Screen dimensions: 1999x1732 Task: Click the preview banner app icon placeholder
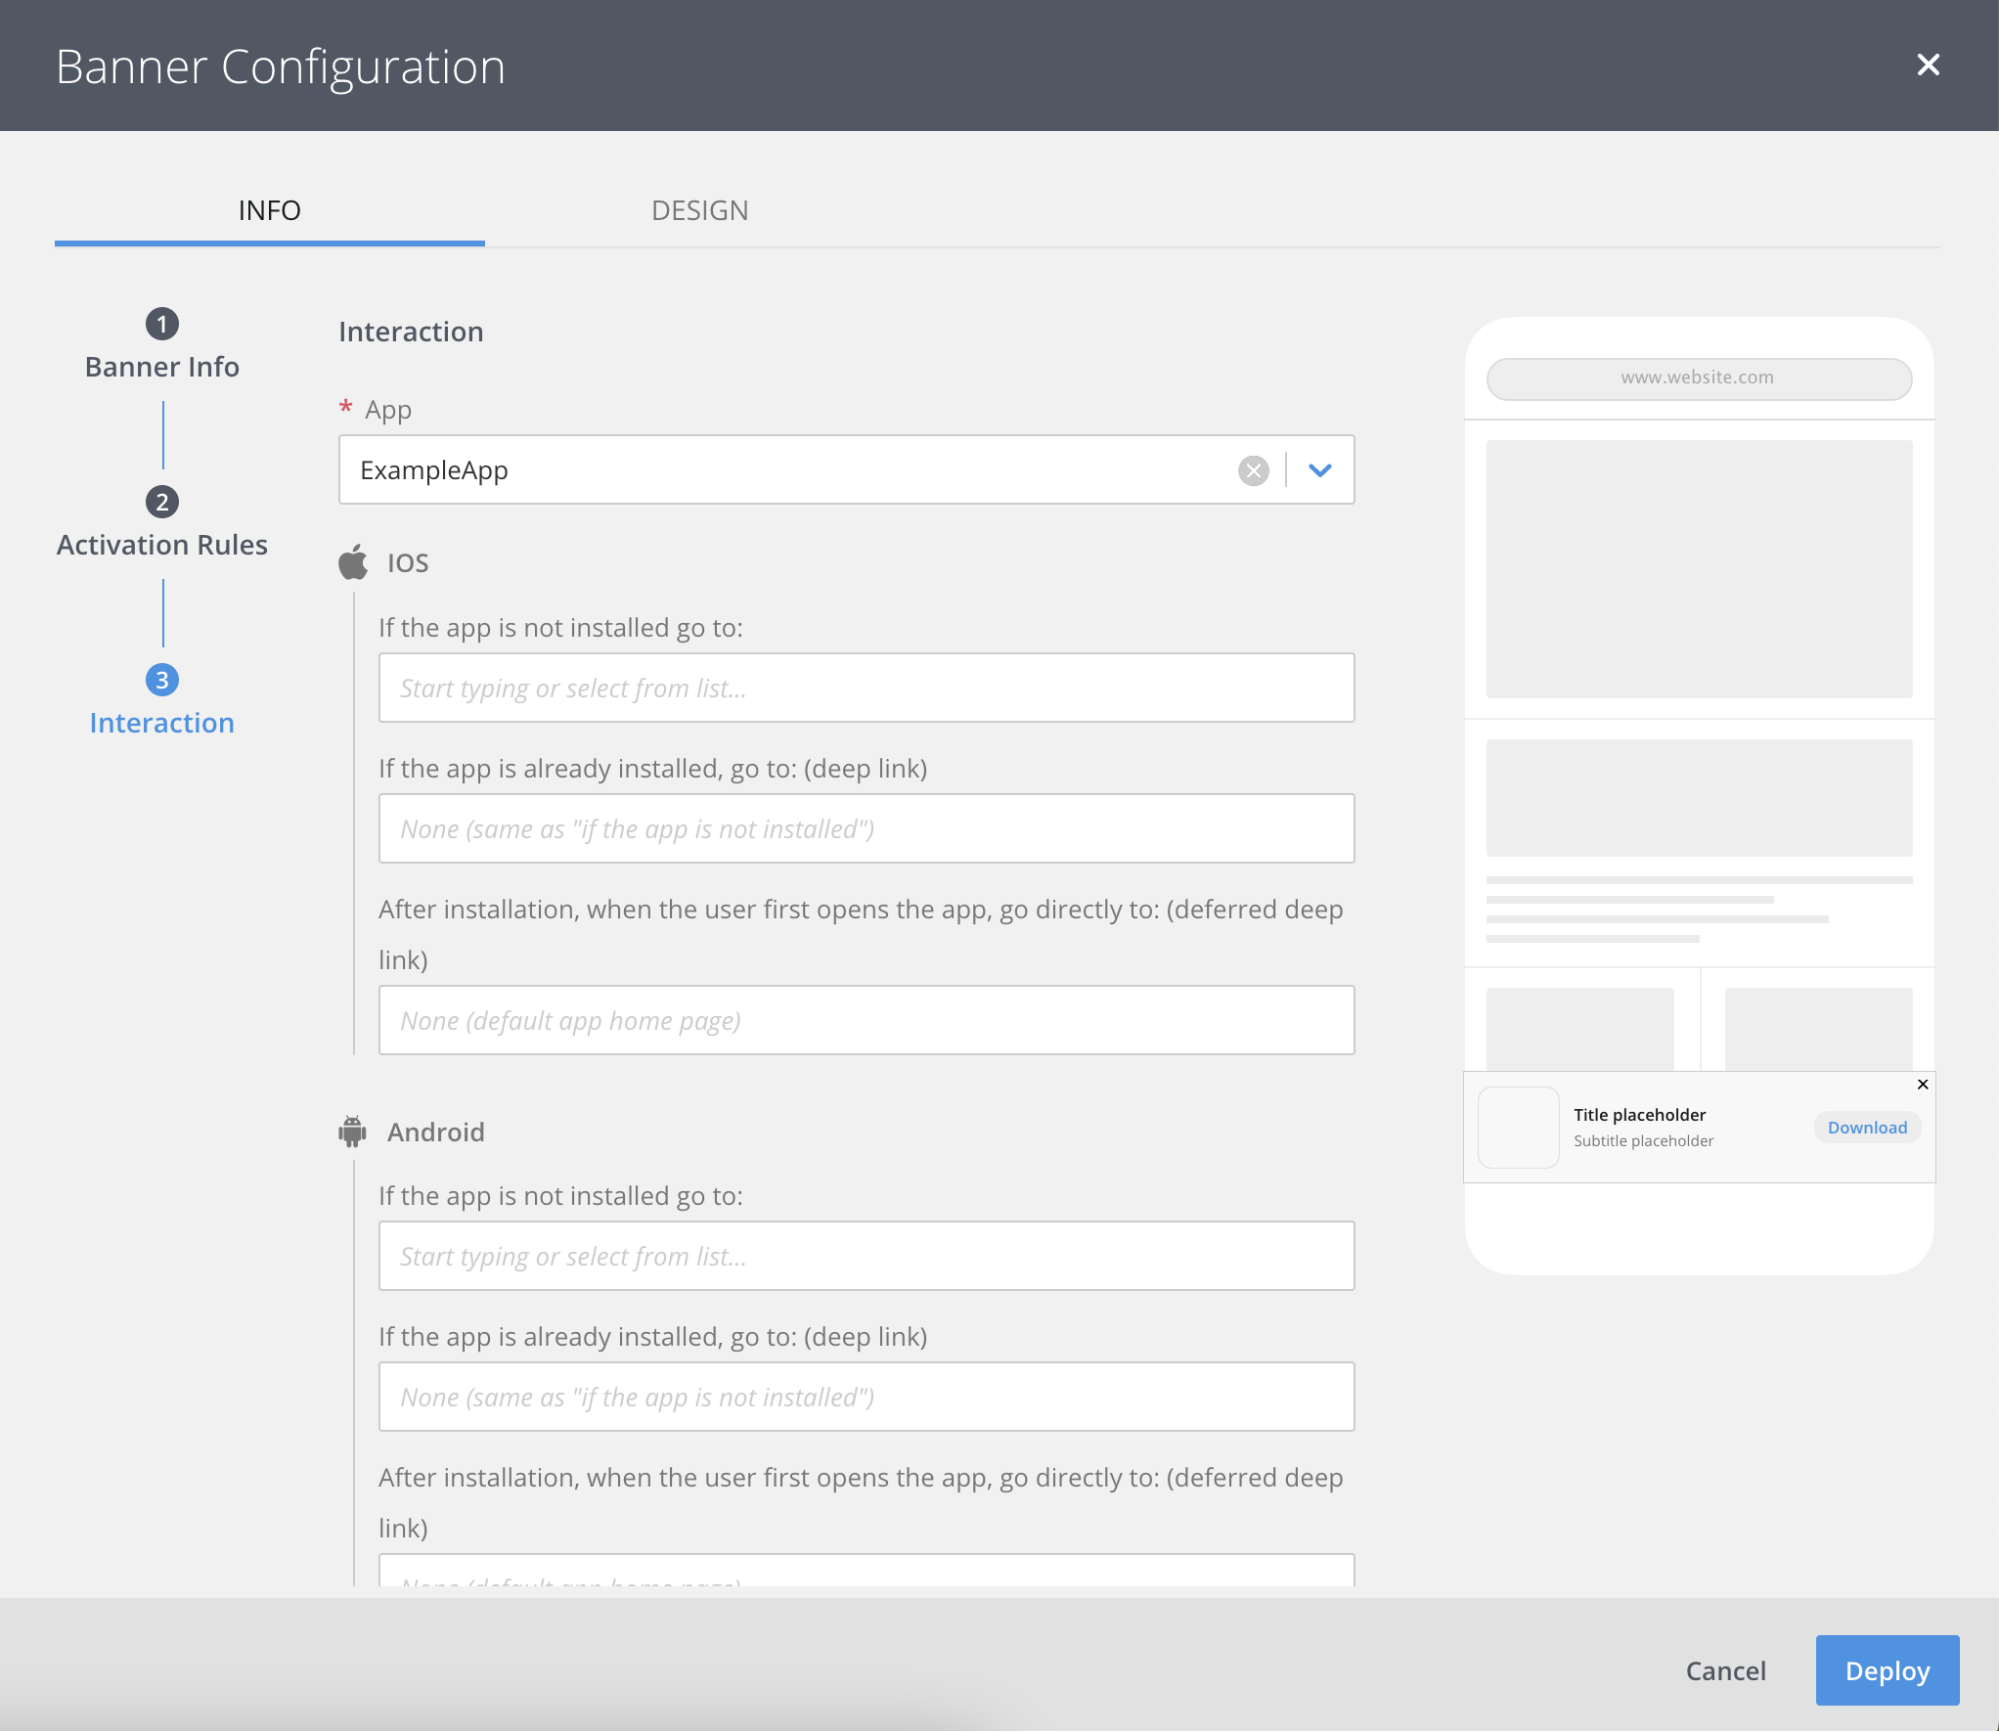point(1518,1127)
